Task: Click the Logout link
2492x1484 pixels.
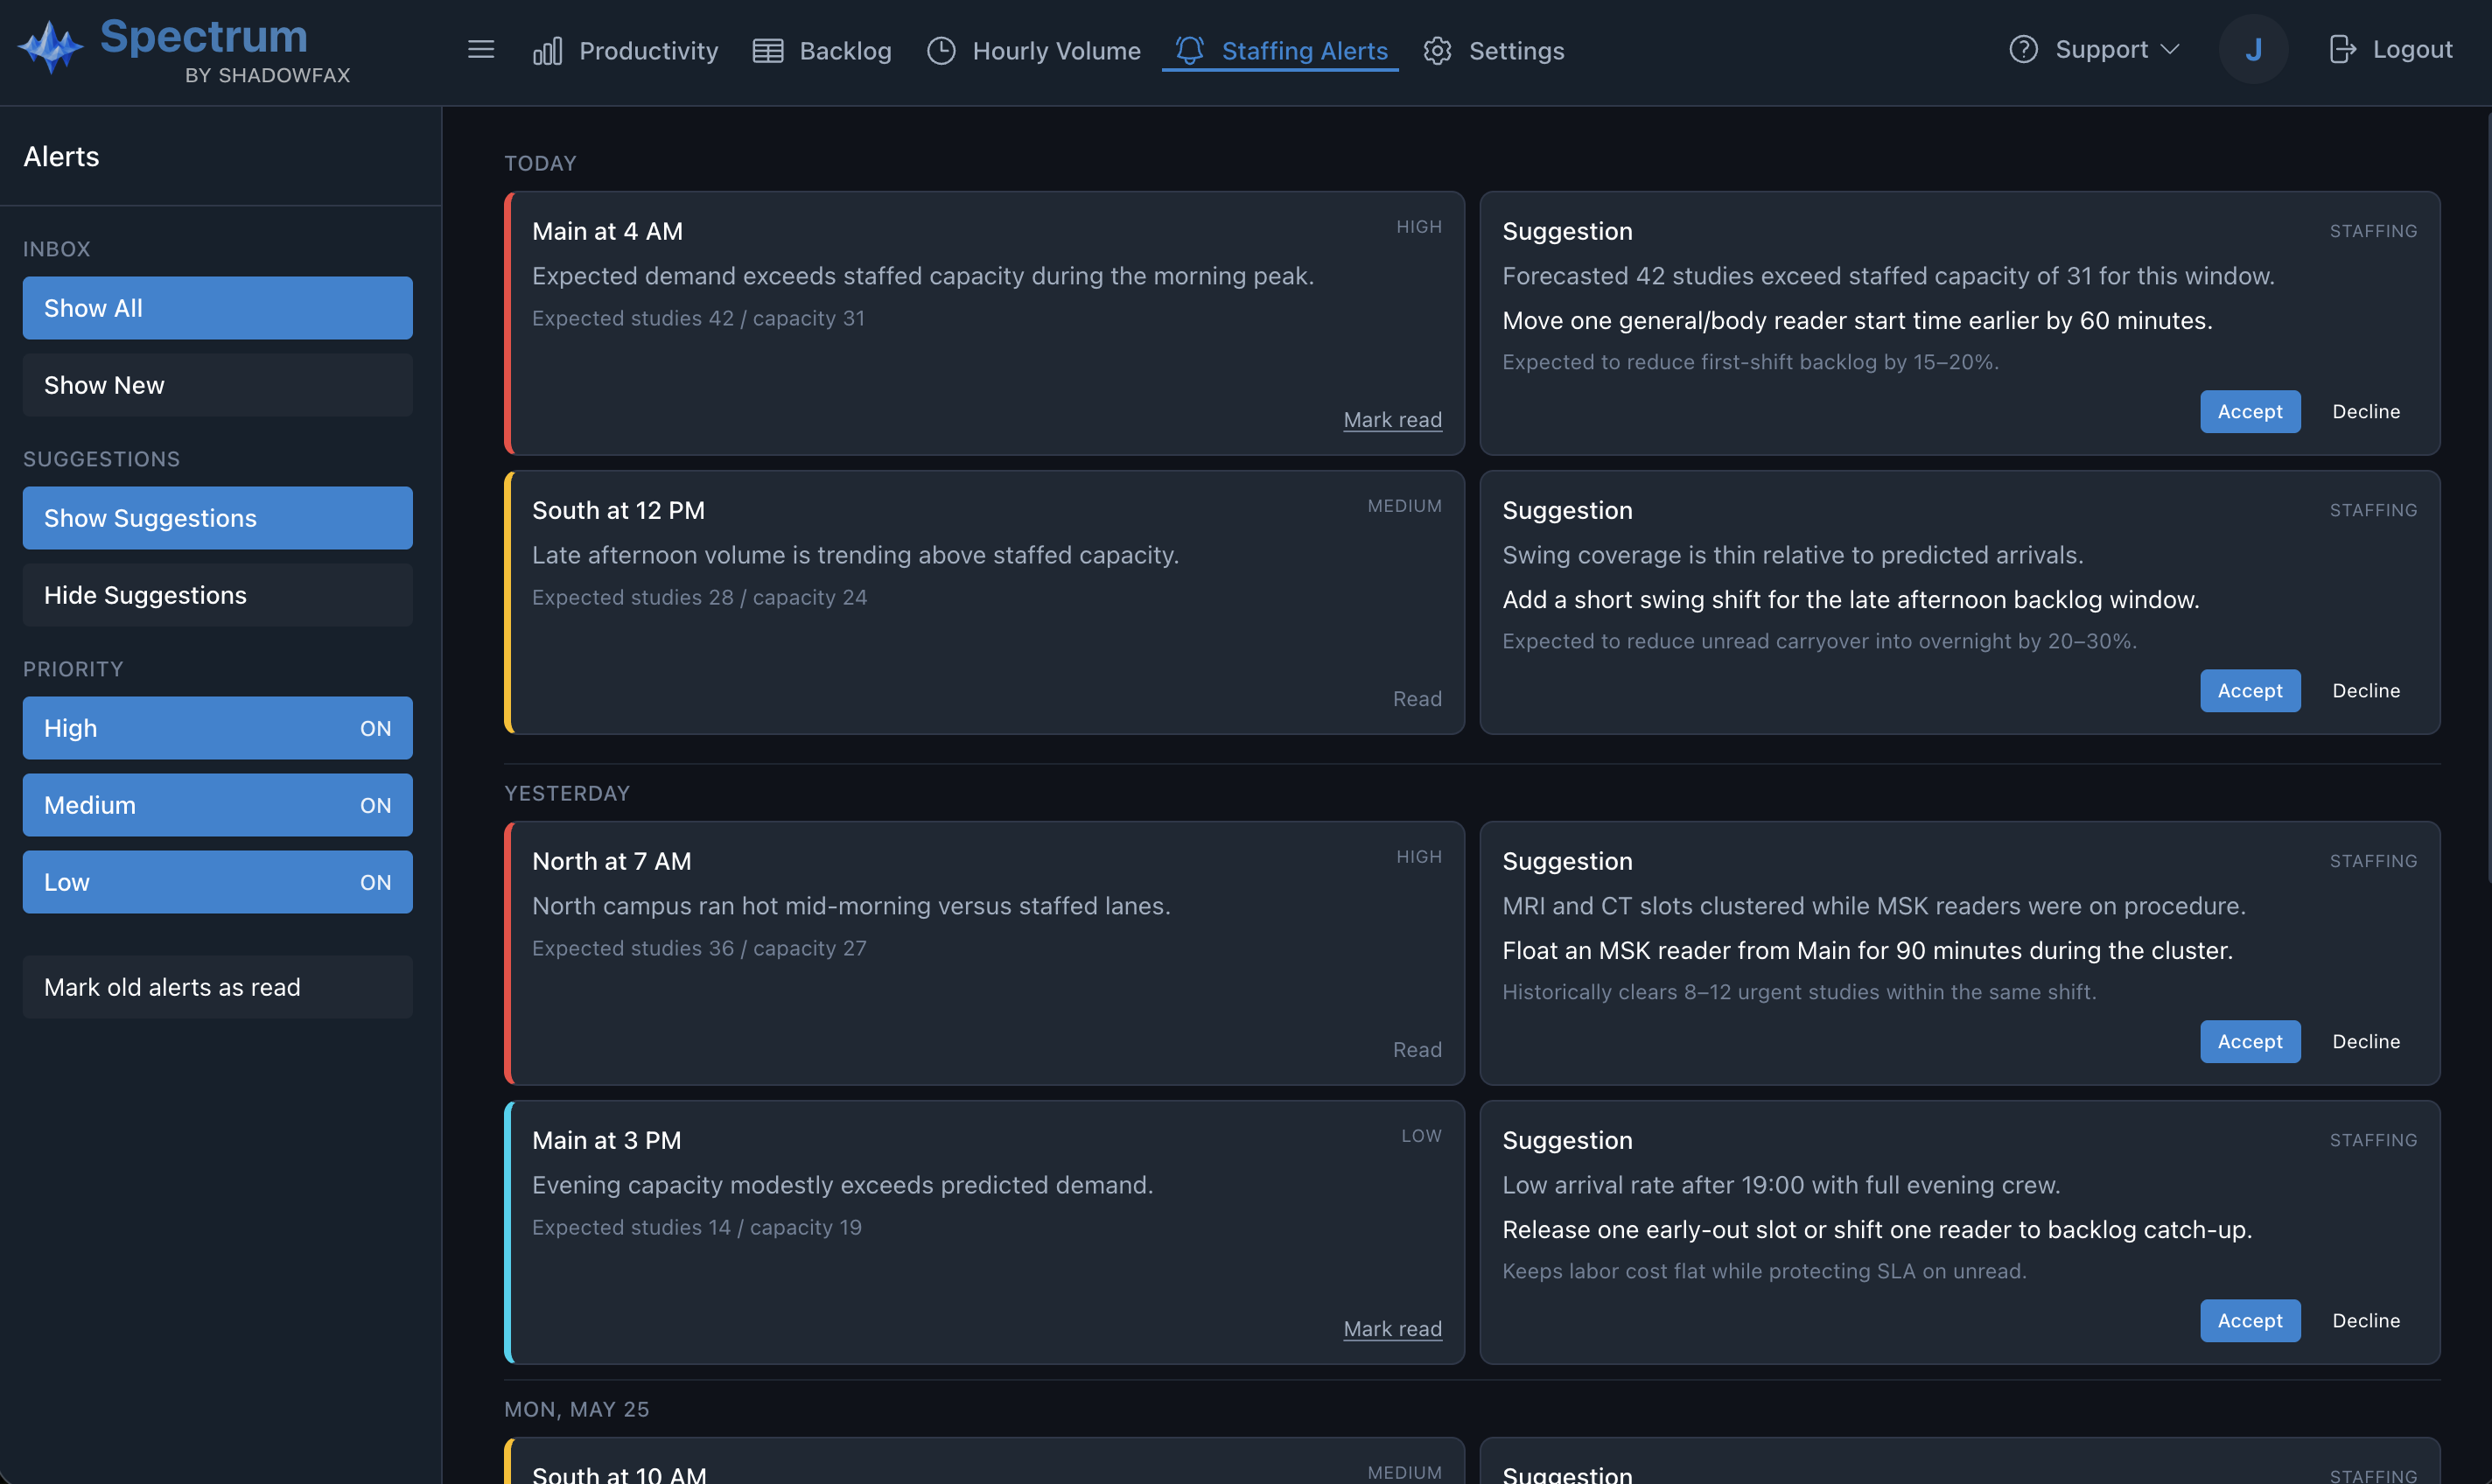Action: 2391,49
